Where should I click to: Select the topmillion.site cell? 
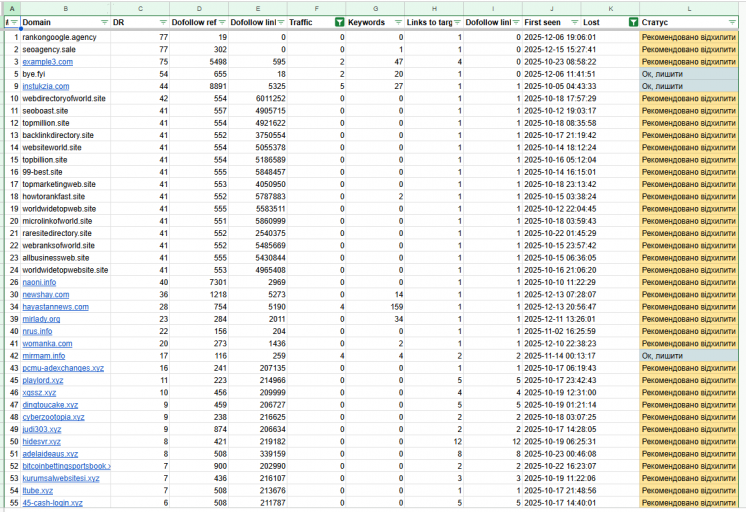pos(66,123)
